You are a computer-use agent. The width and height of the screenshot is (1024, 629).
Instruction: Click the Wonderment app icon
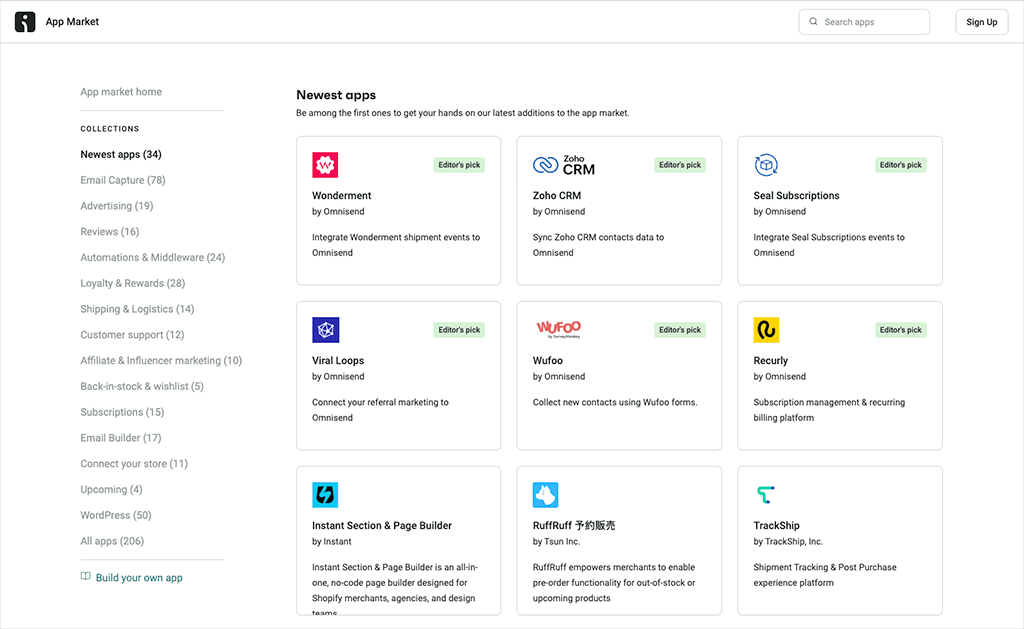tap(326, 164)
